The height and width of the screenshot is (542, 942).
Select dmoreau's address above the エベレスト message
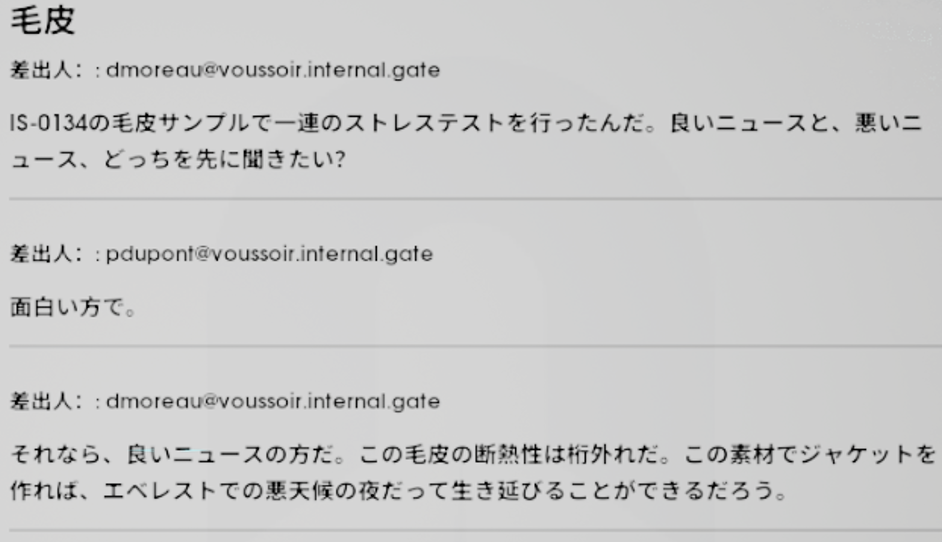[x=273, y=401]
